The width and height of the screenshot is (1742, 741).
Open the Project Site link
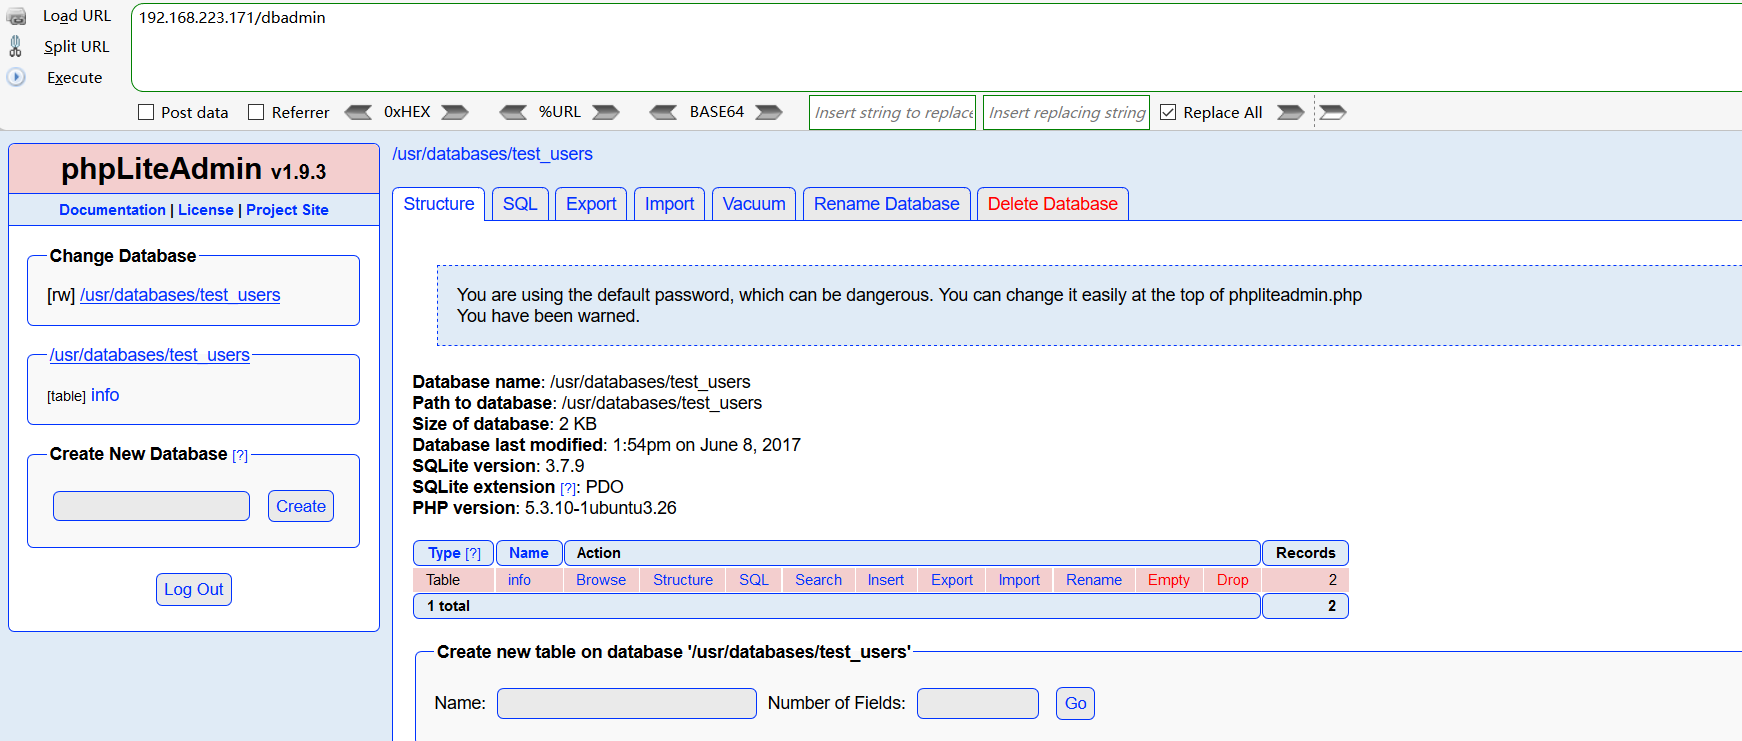(287, 210)
